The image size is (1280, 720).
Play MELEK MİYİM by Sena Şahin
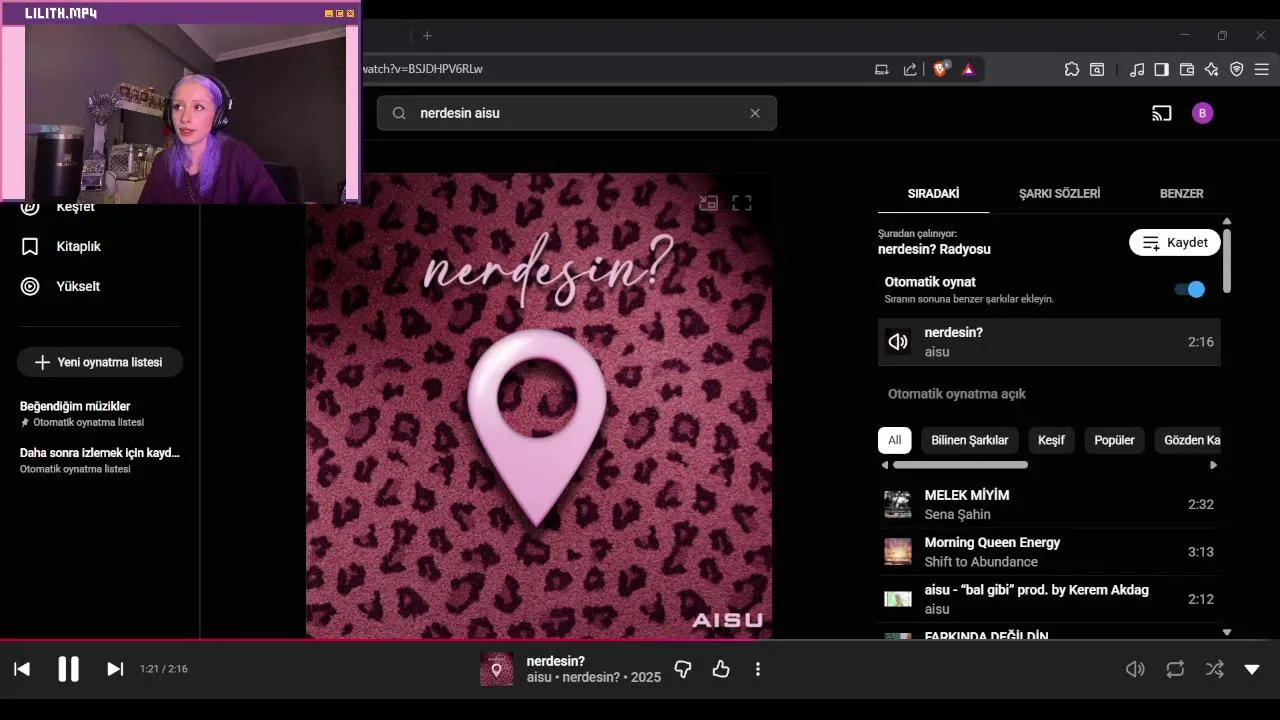click(x=1049, y=504)
